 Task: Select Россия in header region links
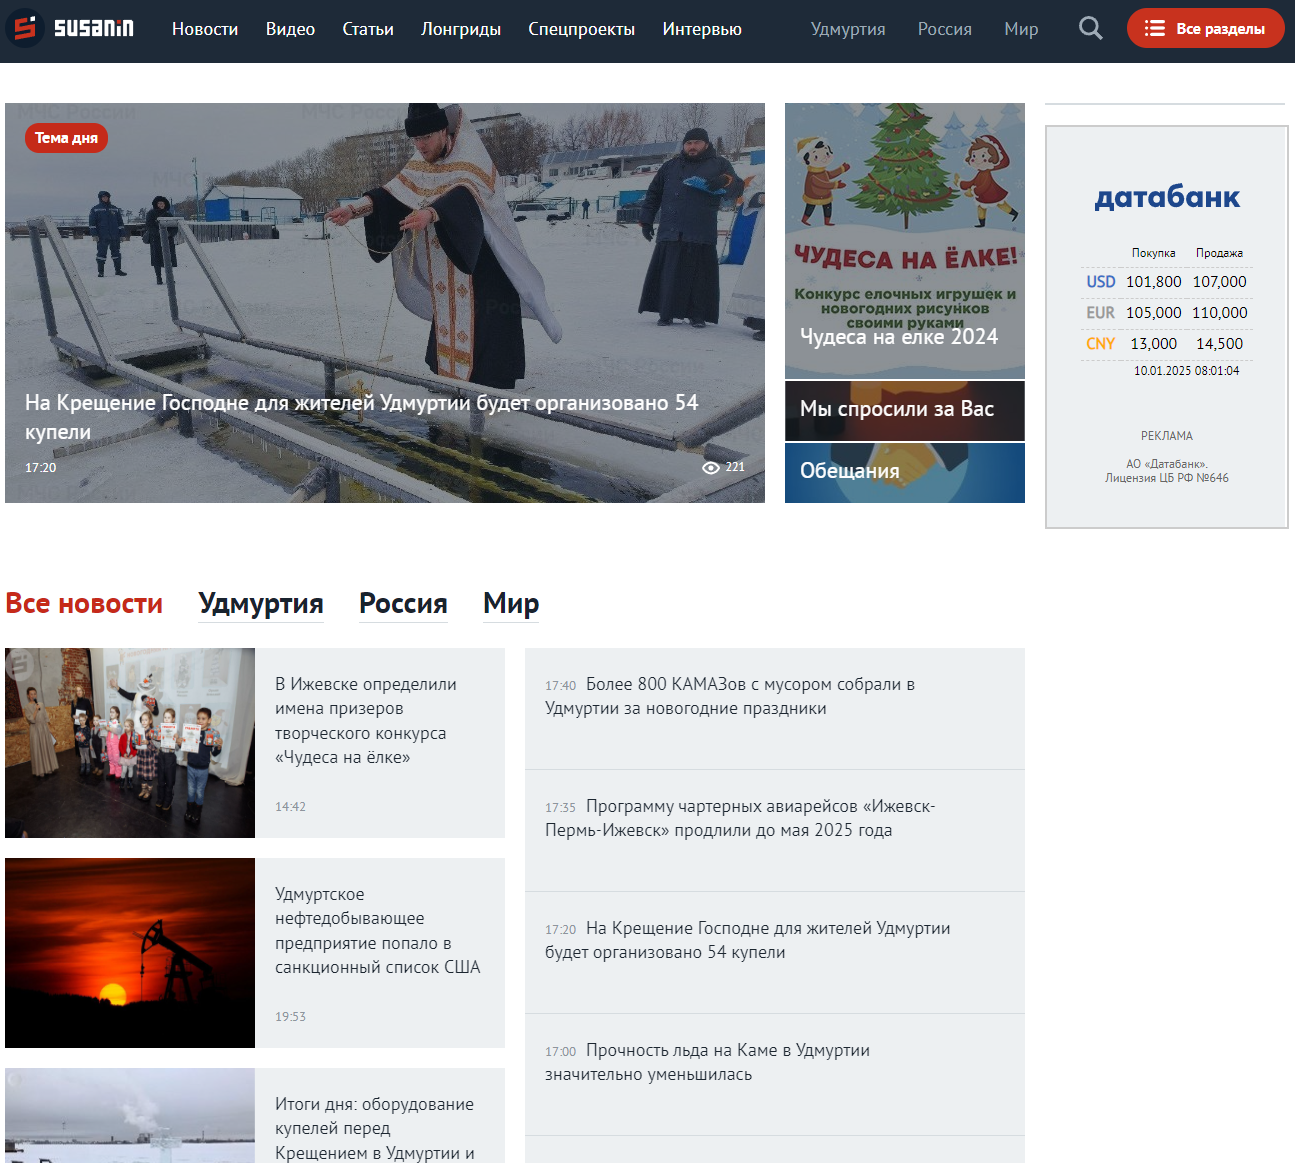tap(945, 29)
